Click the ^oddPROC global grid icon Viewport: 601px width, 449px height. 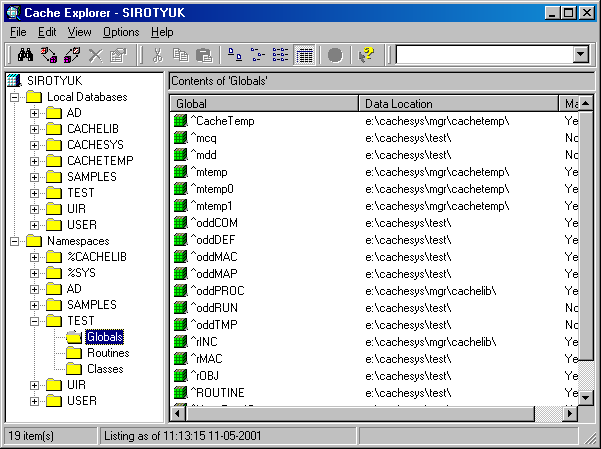pyautogui.click(x=181, y=290)
